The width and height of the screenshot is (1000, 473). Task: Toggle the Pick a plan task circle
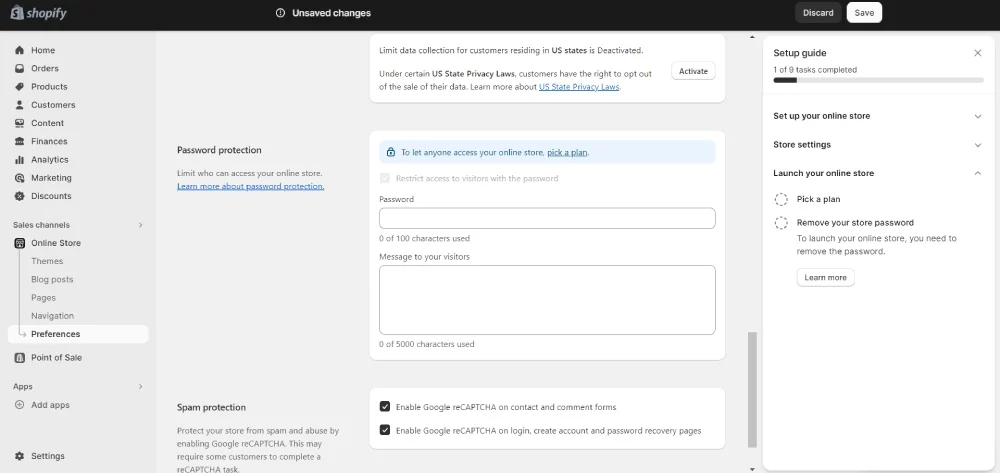click(x=782, y=199)
